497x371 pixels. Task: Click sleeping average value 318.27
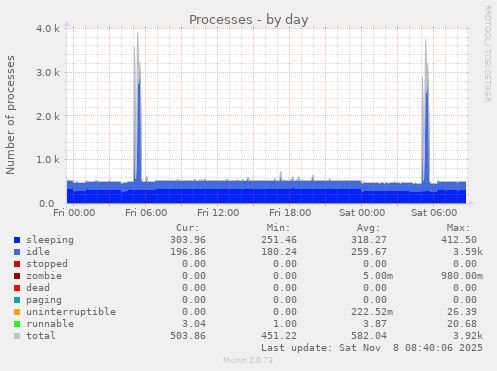369,240
